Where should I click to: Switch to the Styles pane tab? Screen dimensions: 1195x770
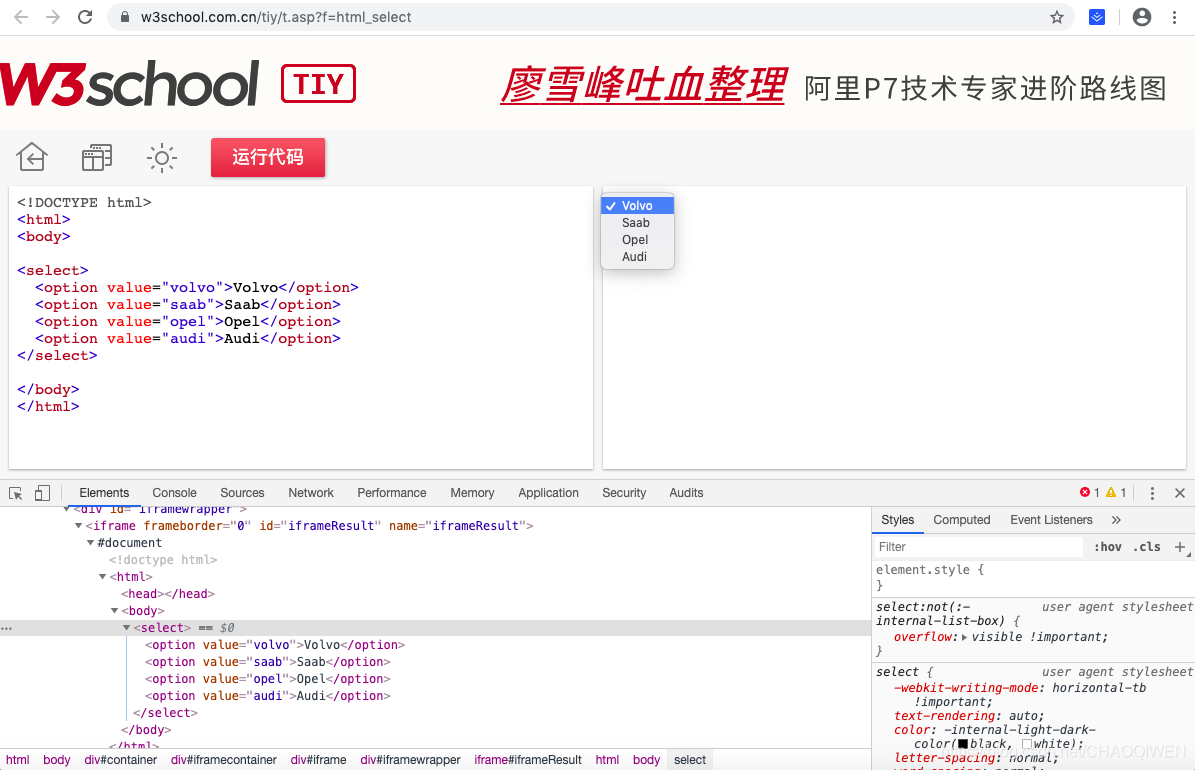point(898,520)
